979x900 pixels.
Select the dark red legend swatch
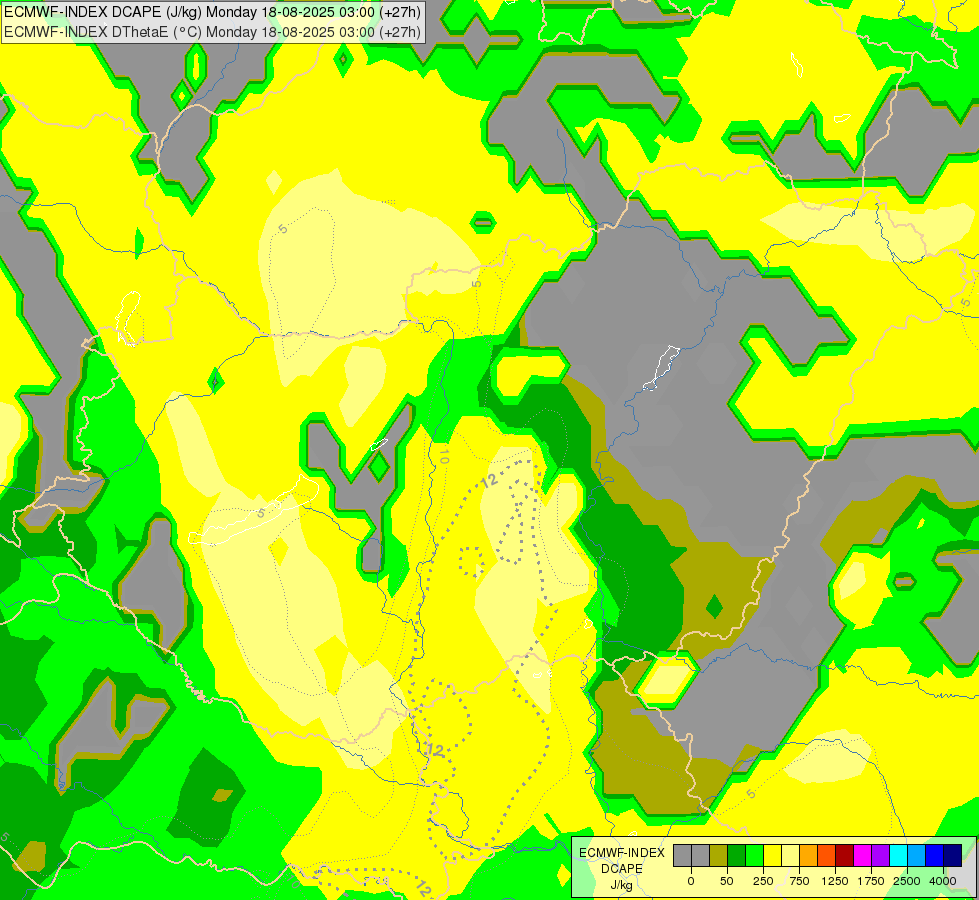pos(844,855)
